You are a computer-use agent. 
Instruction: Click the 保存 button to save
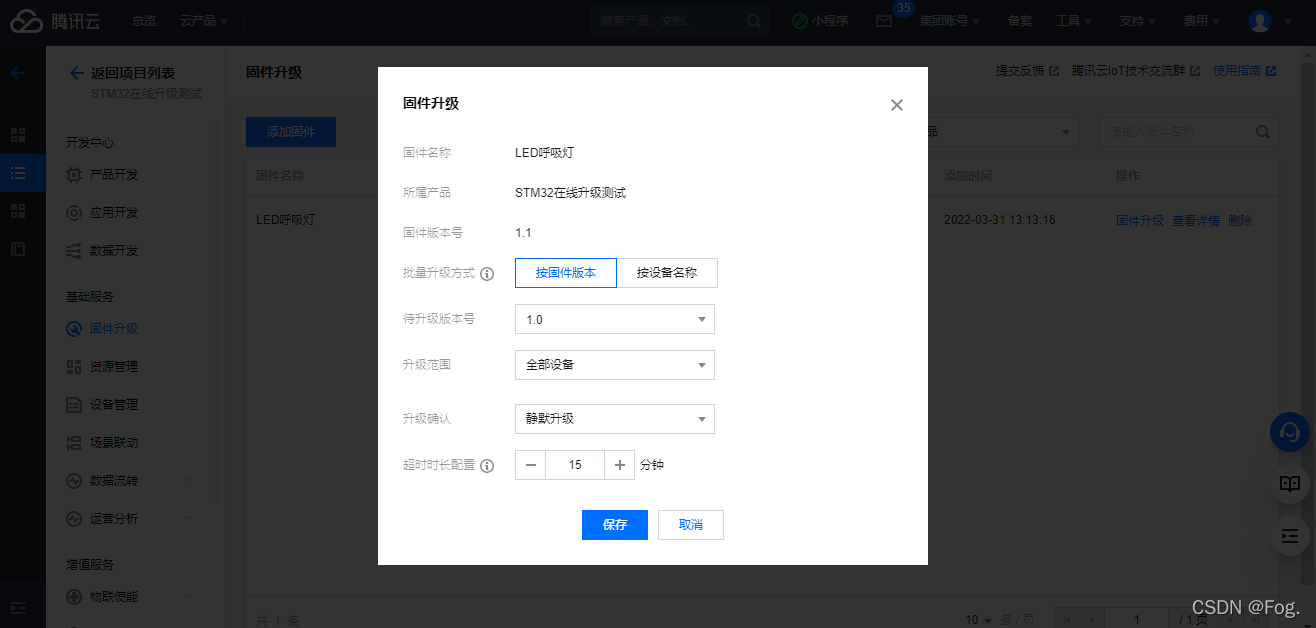tap(614, 524)
